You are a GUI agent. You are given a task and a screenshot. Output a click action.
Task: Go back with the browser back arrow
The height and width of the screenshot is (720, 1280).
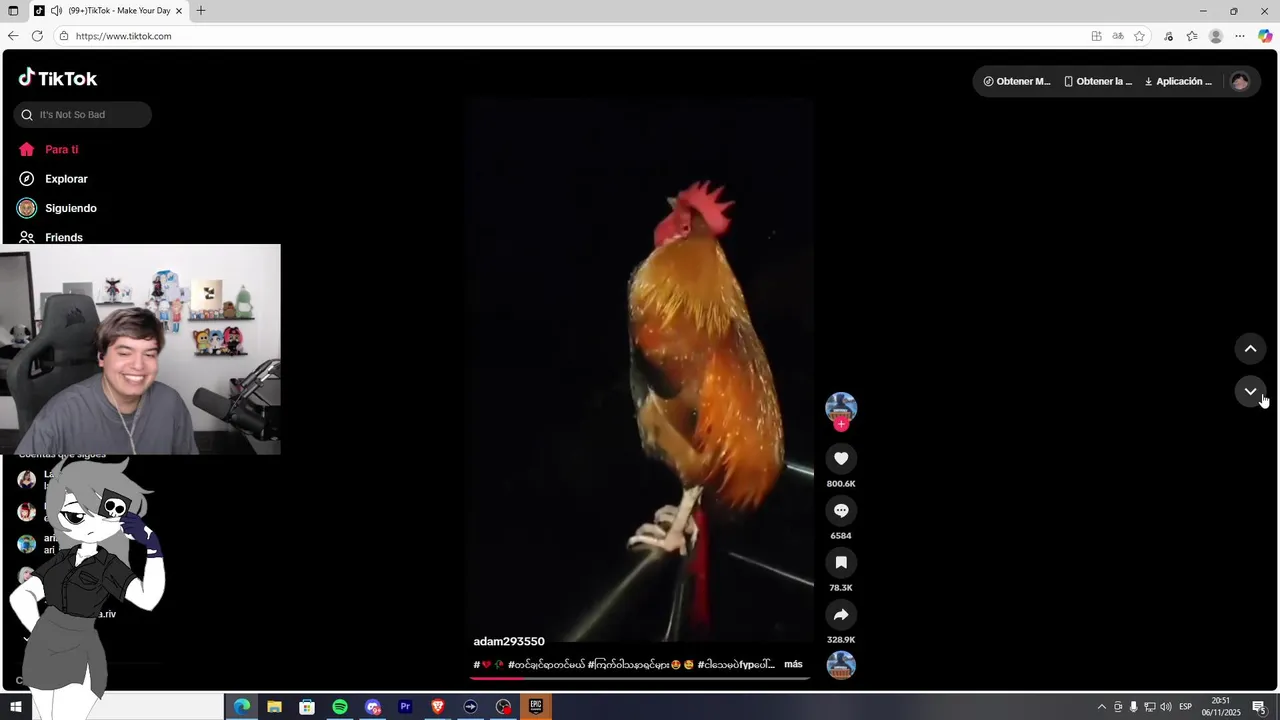13,36
